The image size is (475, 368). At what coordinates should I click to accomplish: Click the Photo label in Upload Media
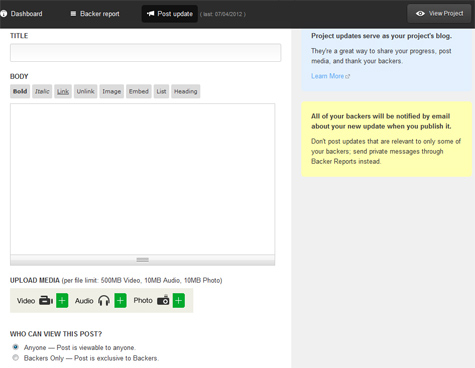coord(143,301)
